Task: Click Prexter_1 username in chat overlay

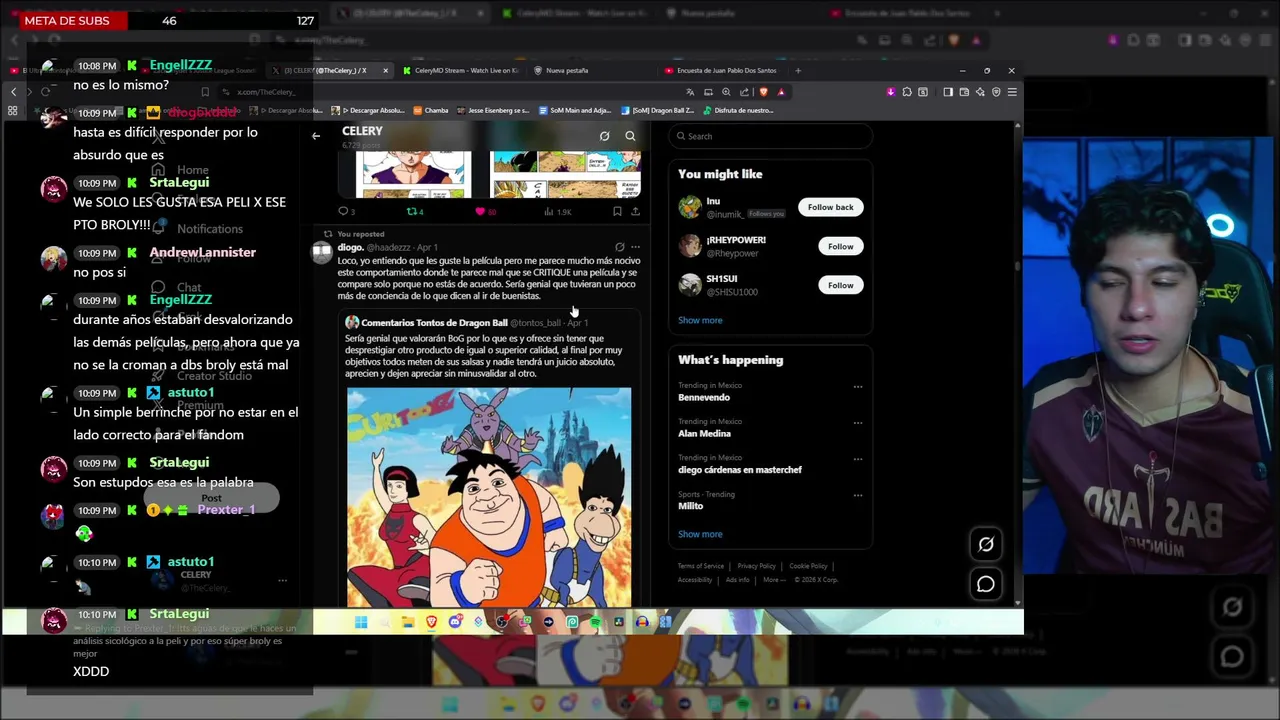Action: pos(226,510)
